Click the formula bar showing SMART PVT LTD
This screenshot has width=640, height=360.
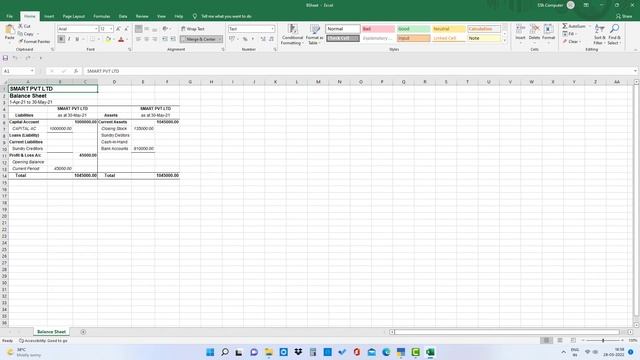pyautogui.click(x=358, y=71)
